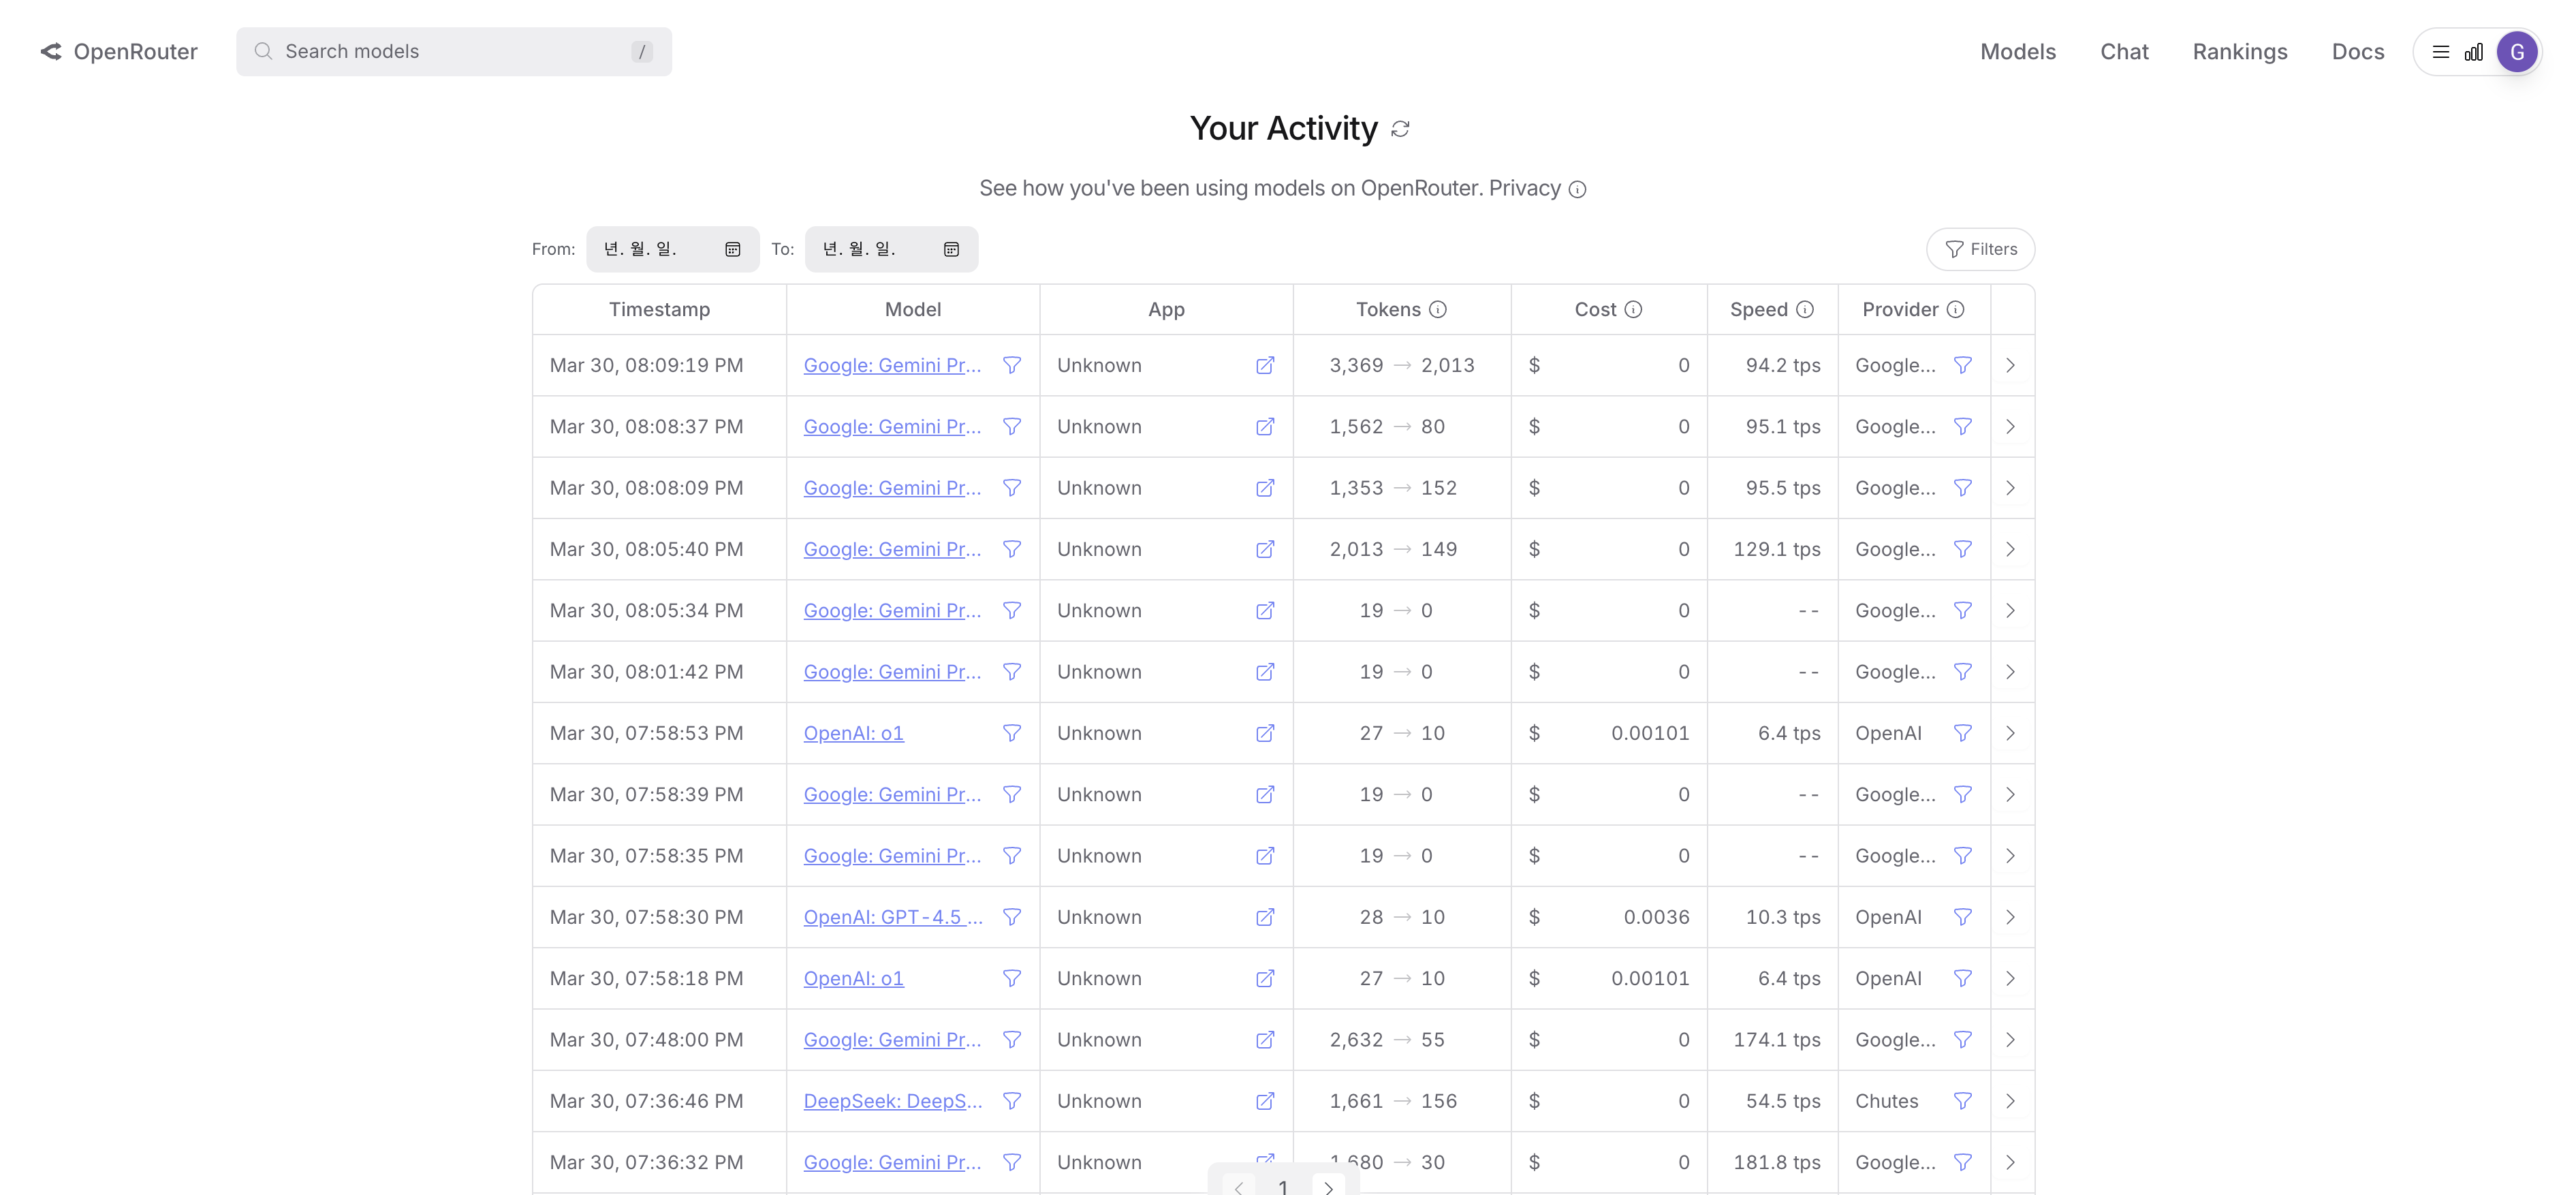Open the DeepSeek model link
The width and height of the screenshot is (2576, 1195).
click(892, 1101)
